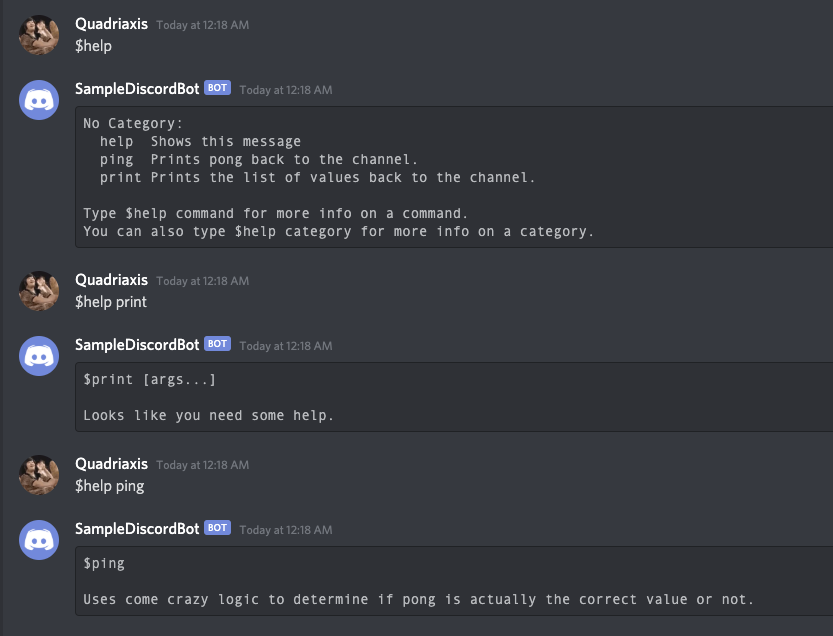Click the bot avatar next to the $print response
Image resolution: width=833 pixels, height=636 pixels.
[38, 357]
